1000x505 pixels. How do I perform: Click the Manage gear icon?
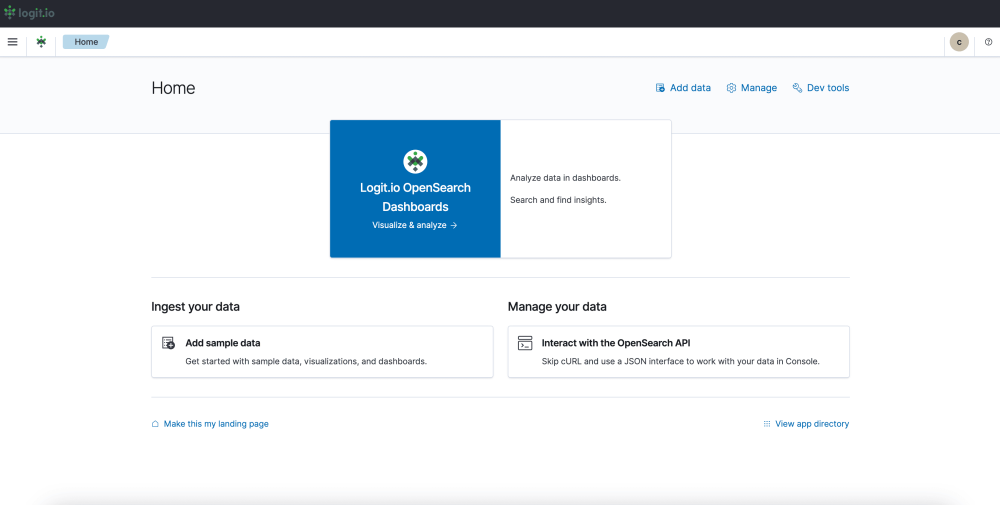click(731, 88)
